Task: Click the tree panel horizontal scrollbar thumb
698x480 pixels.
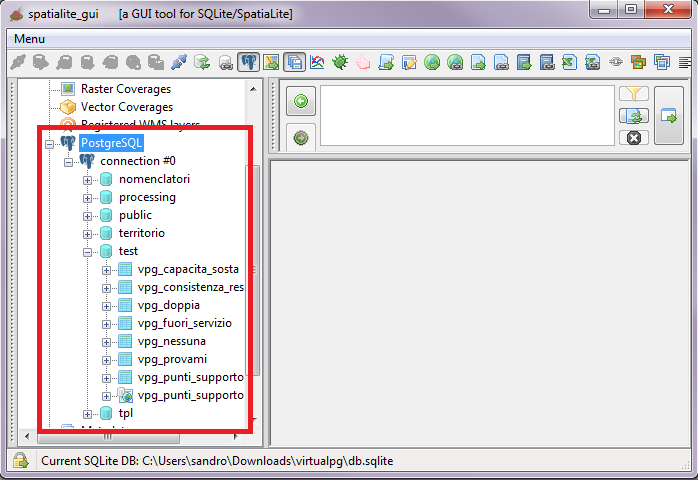Action: tap(109, 437)
